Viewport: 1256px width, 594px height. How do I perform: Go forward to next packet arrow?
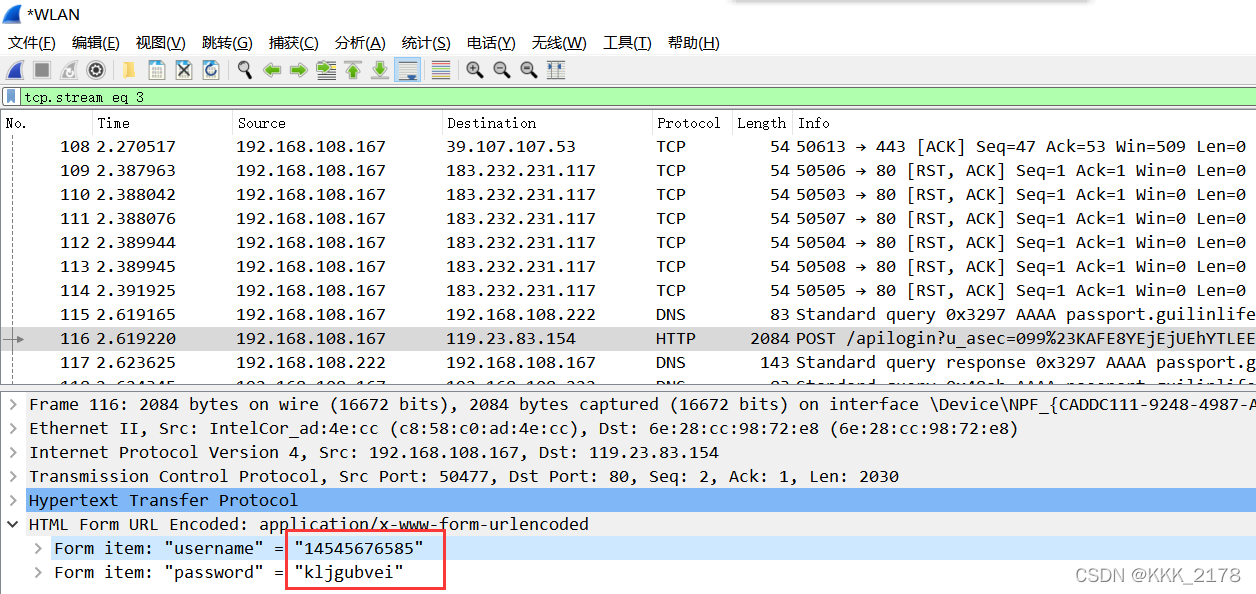pos(298,70)
